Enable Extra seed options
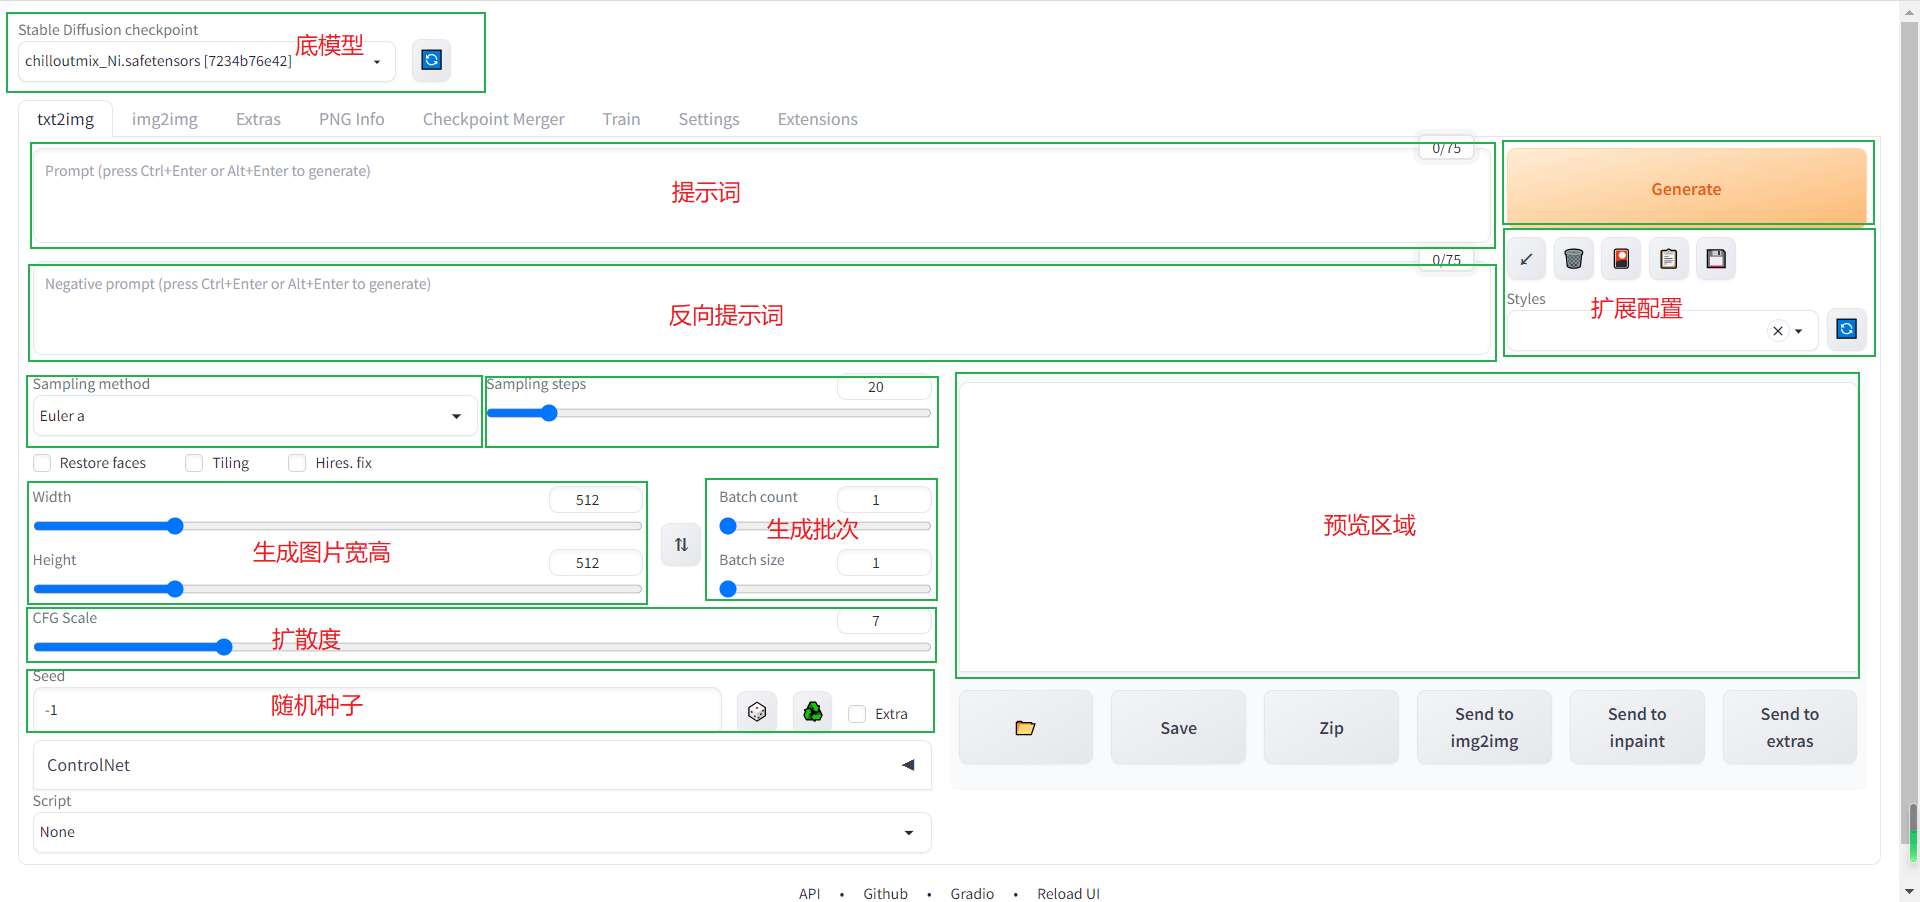Screen dimensions: 1920x902 click(x=857, y=713)
